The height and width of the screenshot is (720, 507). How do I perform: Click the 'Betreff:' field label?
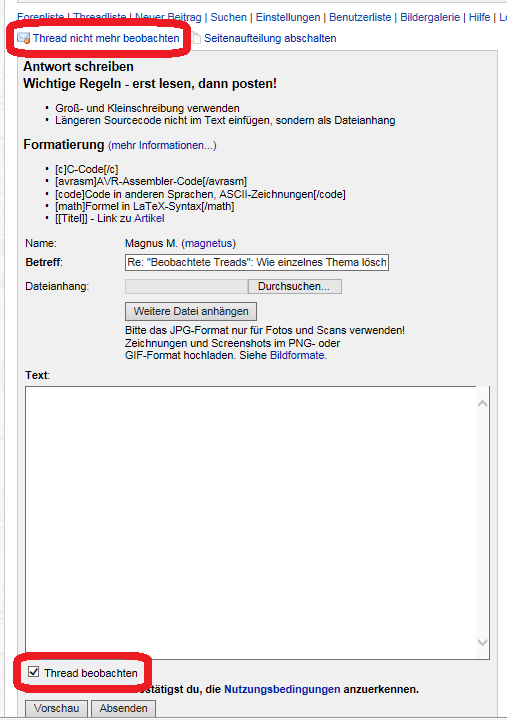pos(44,262)
